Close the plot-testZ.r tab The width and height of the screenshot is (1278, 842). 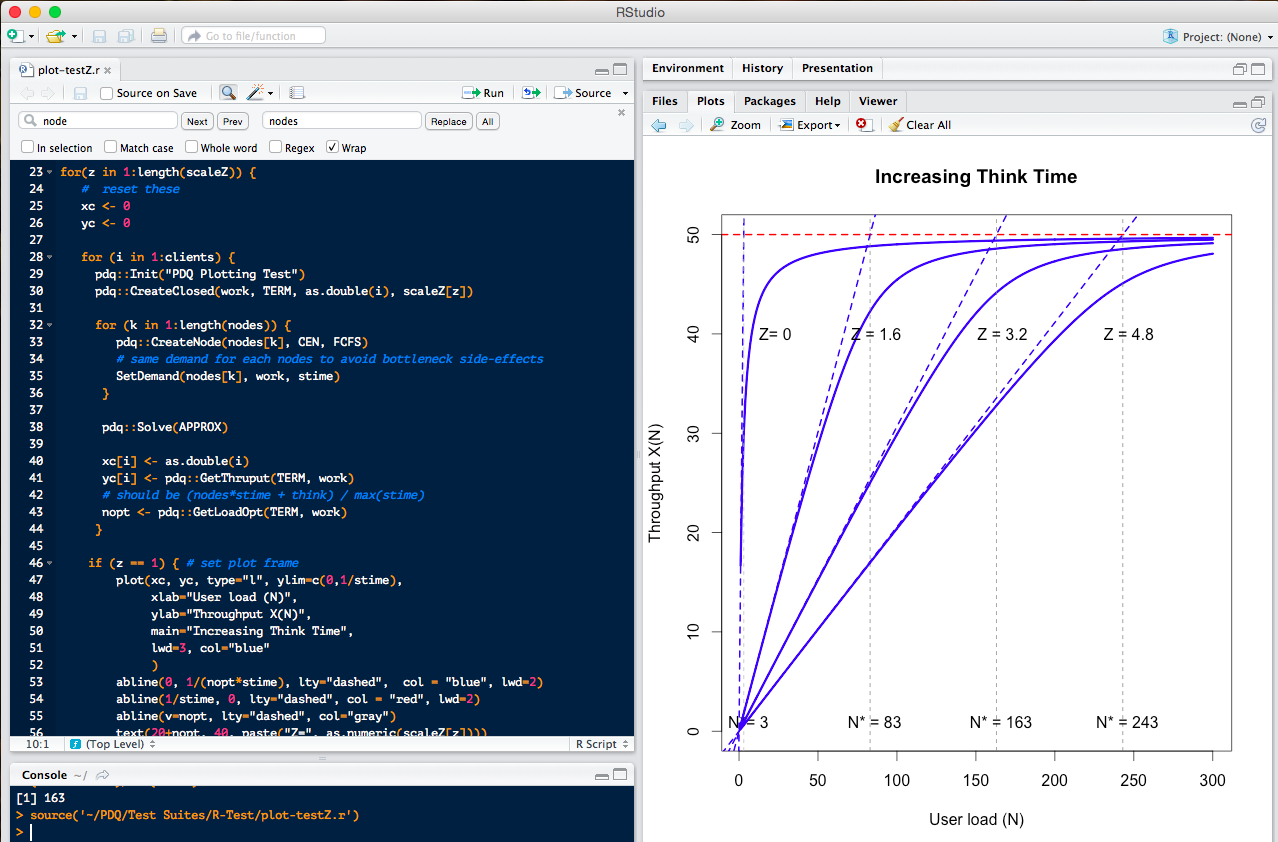(108, 71)
